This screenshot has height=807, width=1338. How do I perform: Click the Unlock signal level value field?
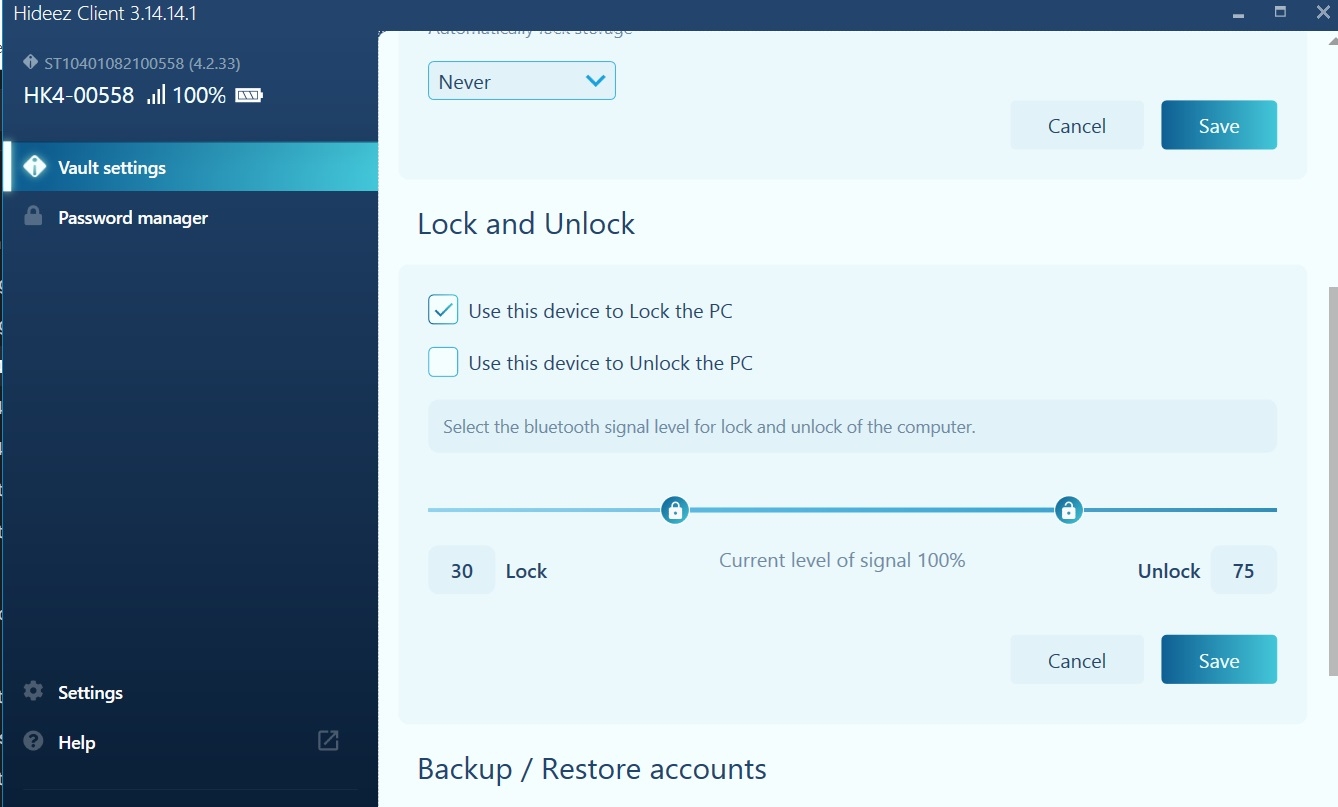coord(1243,571)
